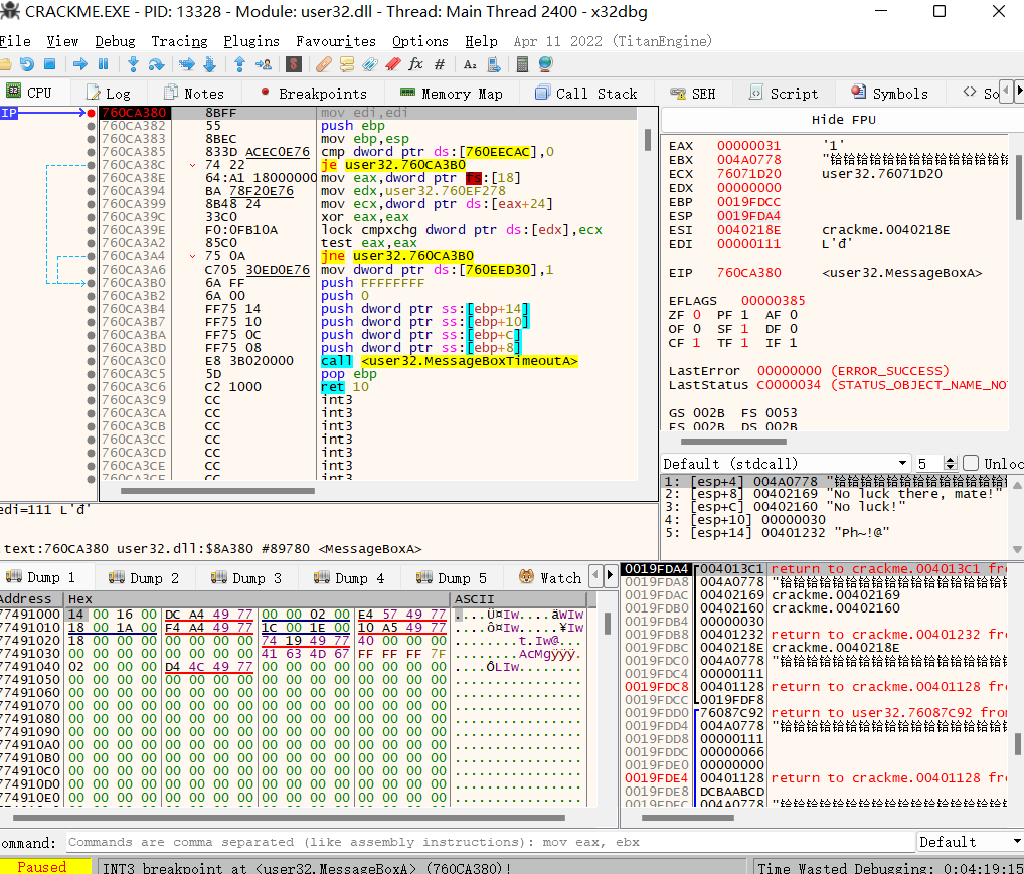The height and width of the screenshot is (874, 1024).
Task: Click the Run arrow icon
Action: pyautogui.click(x=80, y=64)
